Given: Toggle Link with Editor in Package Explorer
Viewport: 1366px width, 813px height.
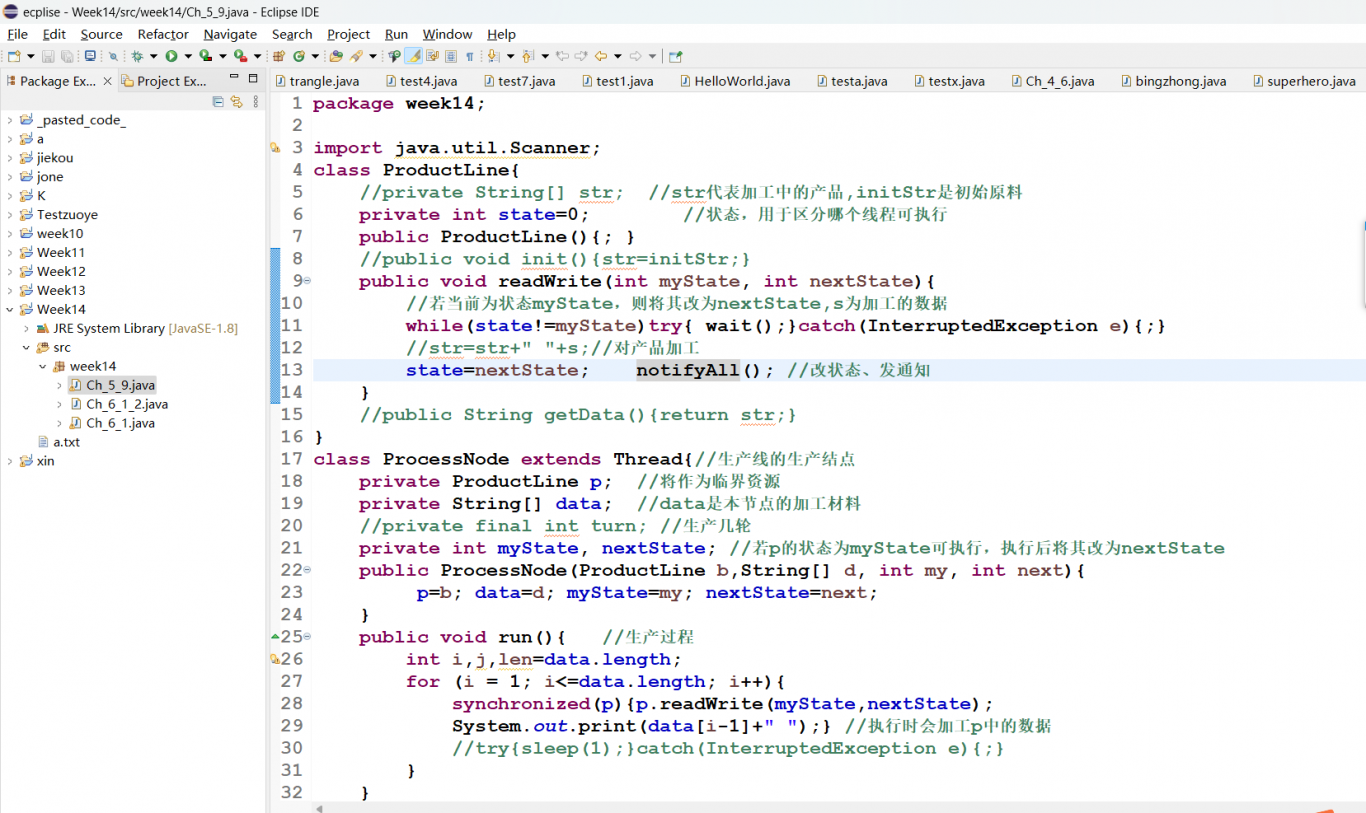Looking at the screenshot, I should pos(237,101).
